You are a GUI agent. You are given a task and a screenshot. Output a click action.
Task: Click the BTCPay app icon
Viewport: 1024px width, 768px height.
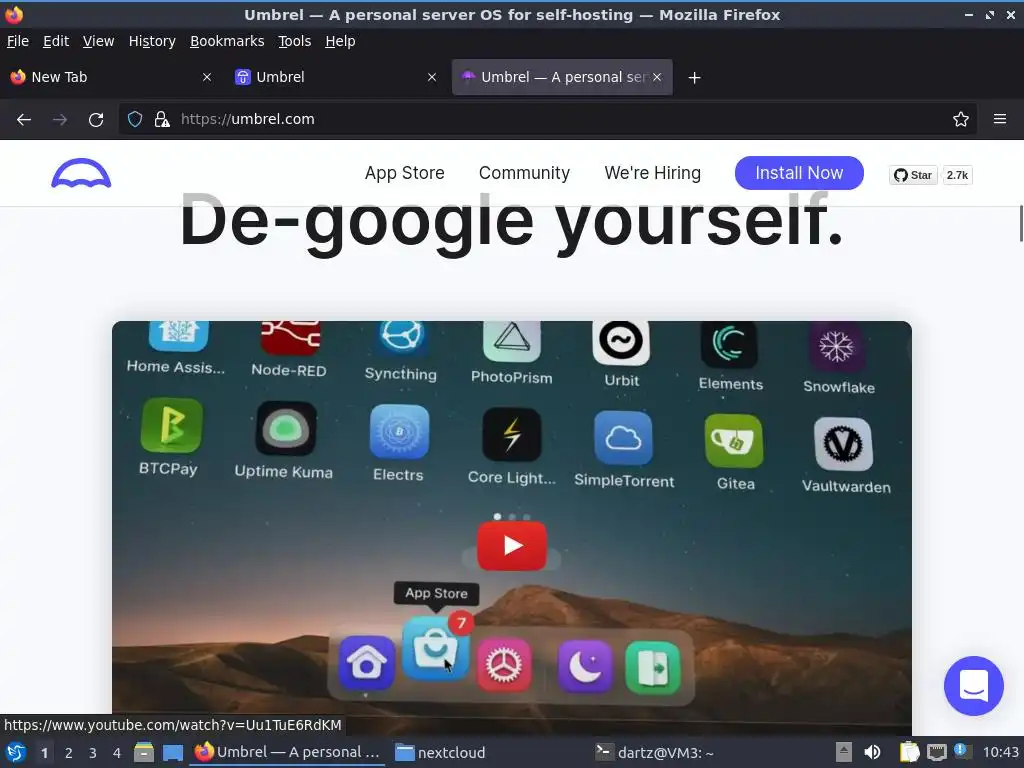pyautogui.click(x=171, y=425)
